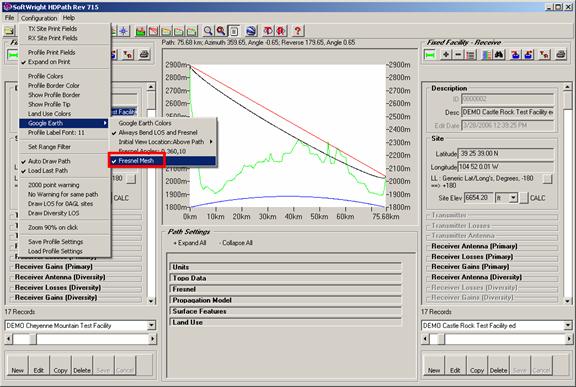Enable Zoom 90% on click option
Screen dimensions: 576x387
(x=65, y=227)
